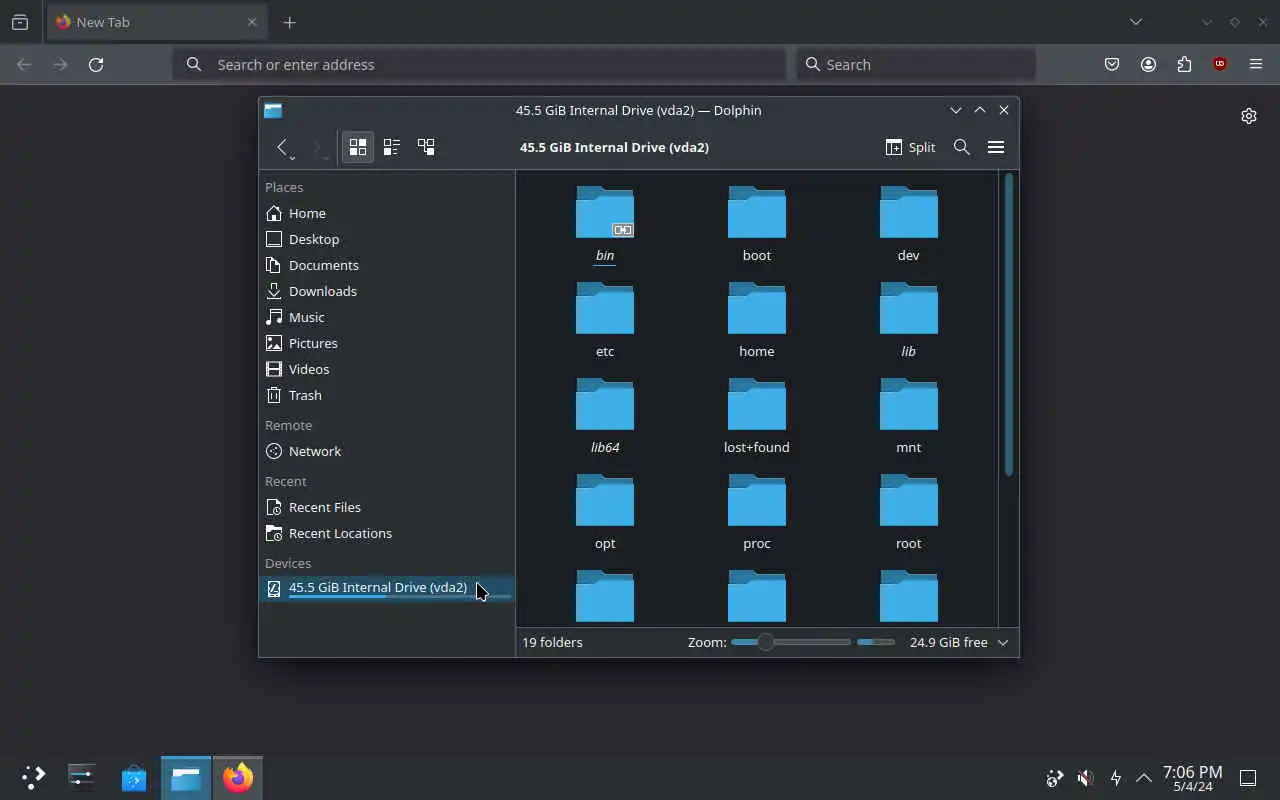Personalize new tab with gear icon
The image size is (1280, 800).
[x=1249, y=116]
